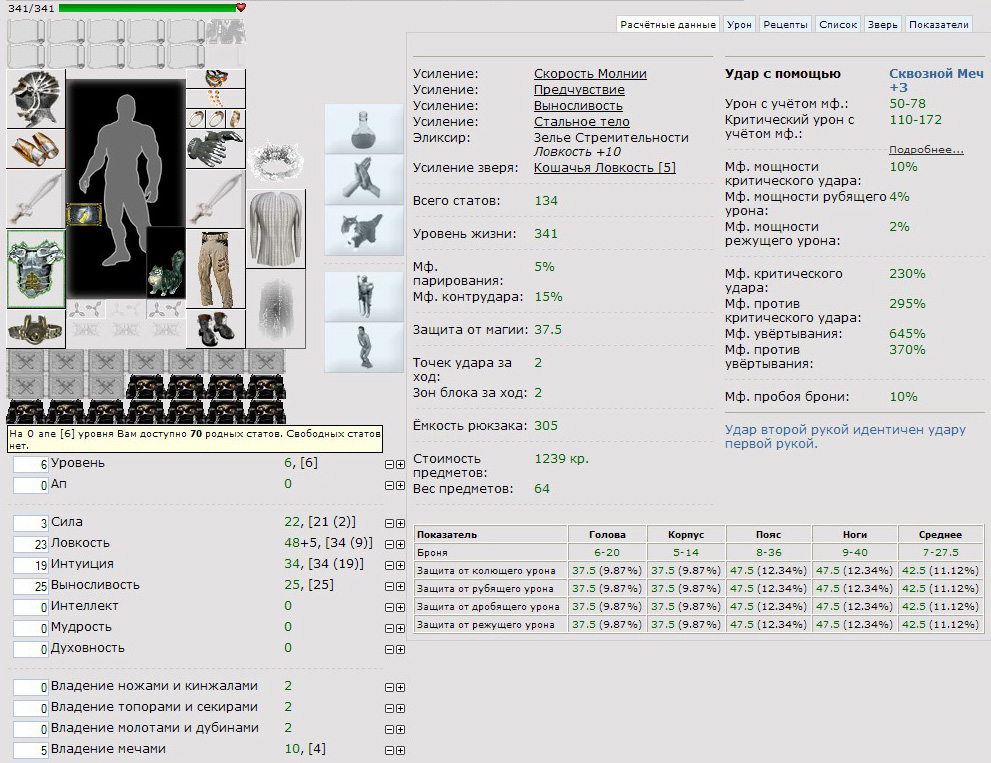Click the Защита от колющего урона row label
The image size is (991, 763).
pyautogui.click(x=486, y=571)
